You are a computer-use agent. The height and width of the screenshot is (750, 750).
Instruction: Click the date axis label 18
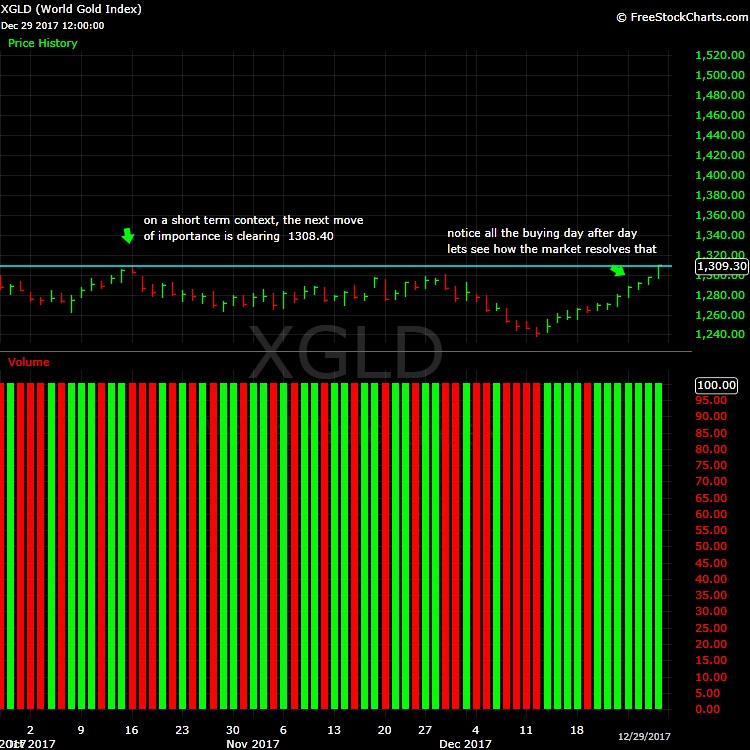point(577,730)
